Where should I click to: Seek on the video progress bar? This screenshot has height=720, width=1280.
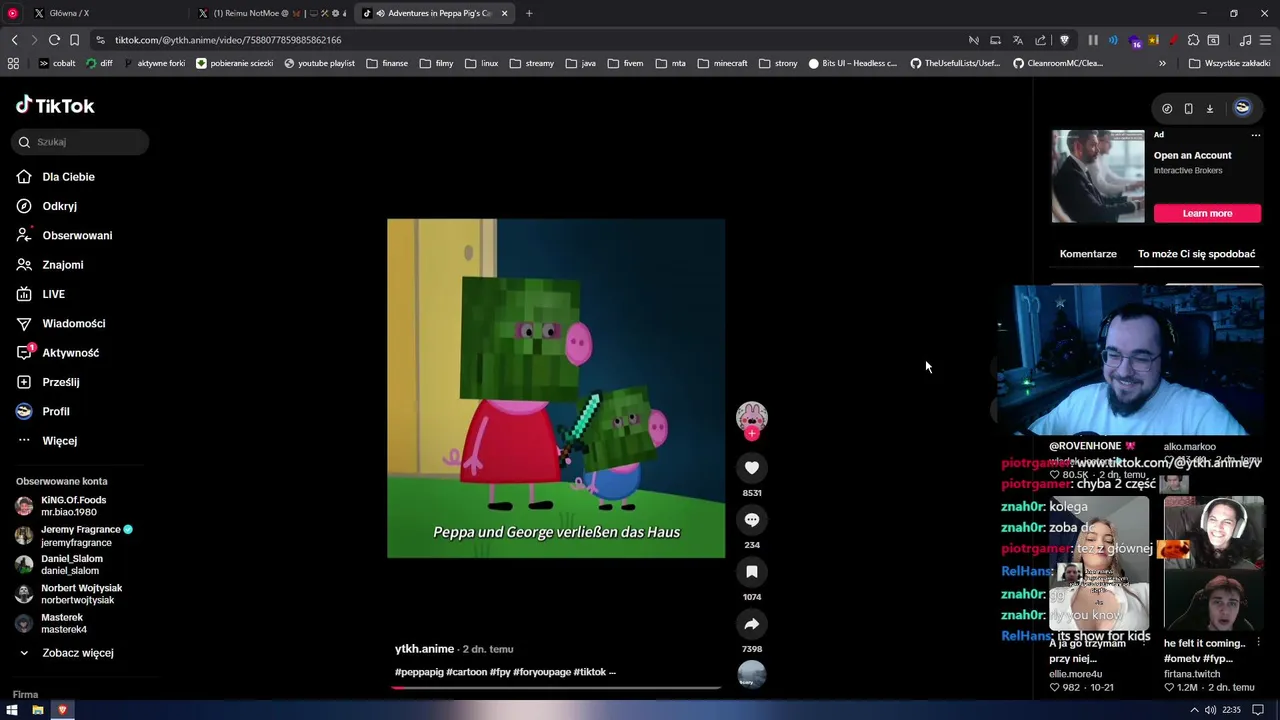point(556,687)
